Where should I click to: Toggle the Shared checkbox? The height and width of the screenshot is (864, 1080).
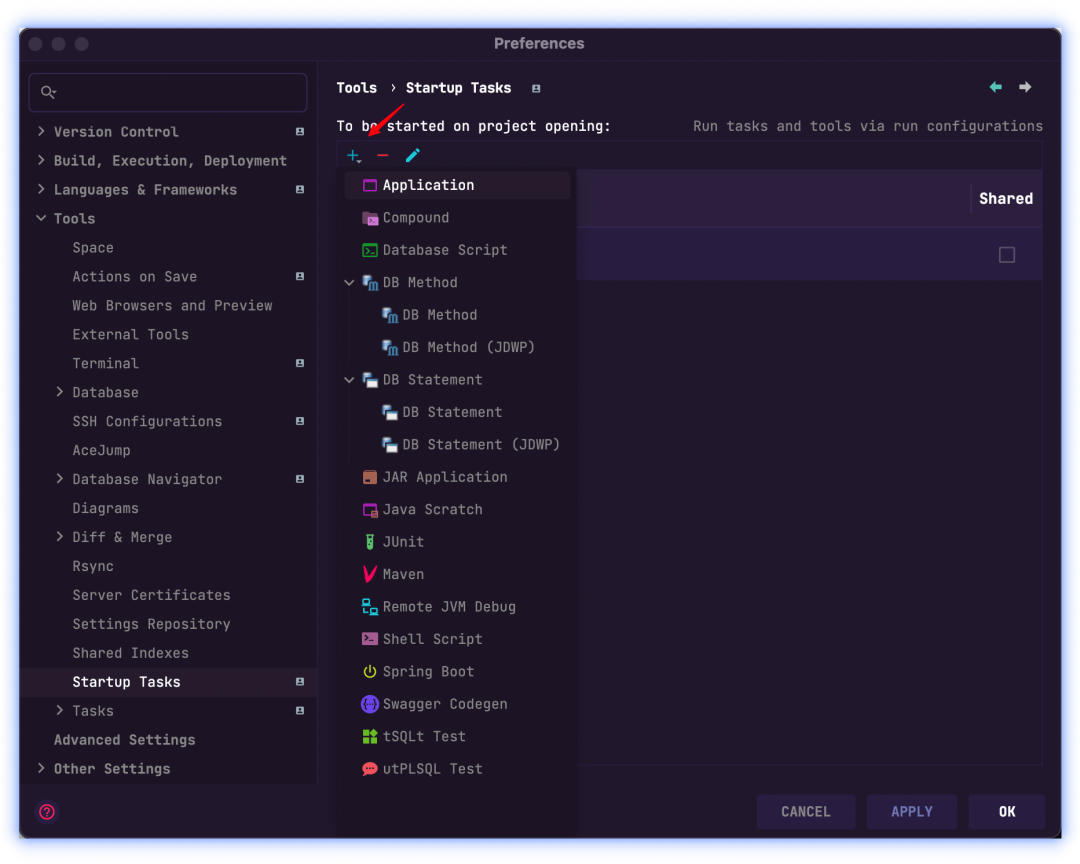(x=1007, y=255)
